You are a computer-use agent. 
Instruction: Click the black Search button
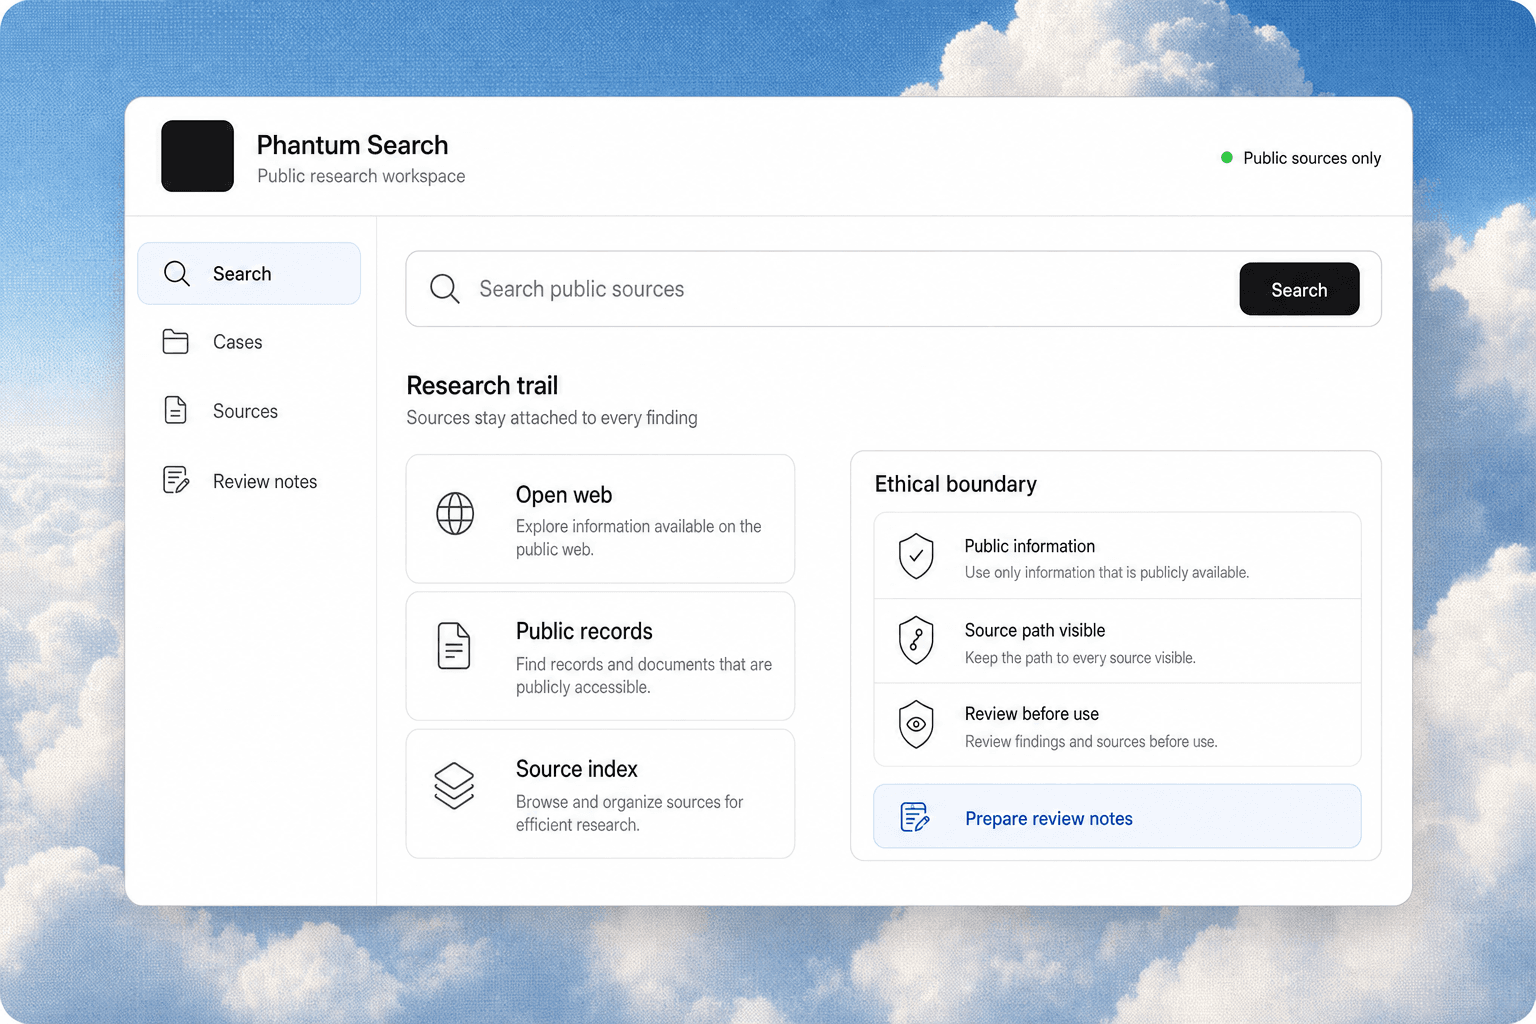pos(1299,289)
